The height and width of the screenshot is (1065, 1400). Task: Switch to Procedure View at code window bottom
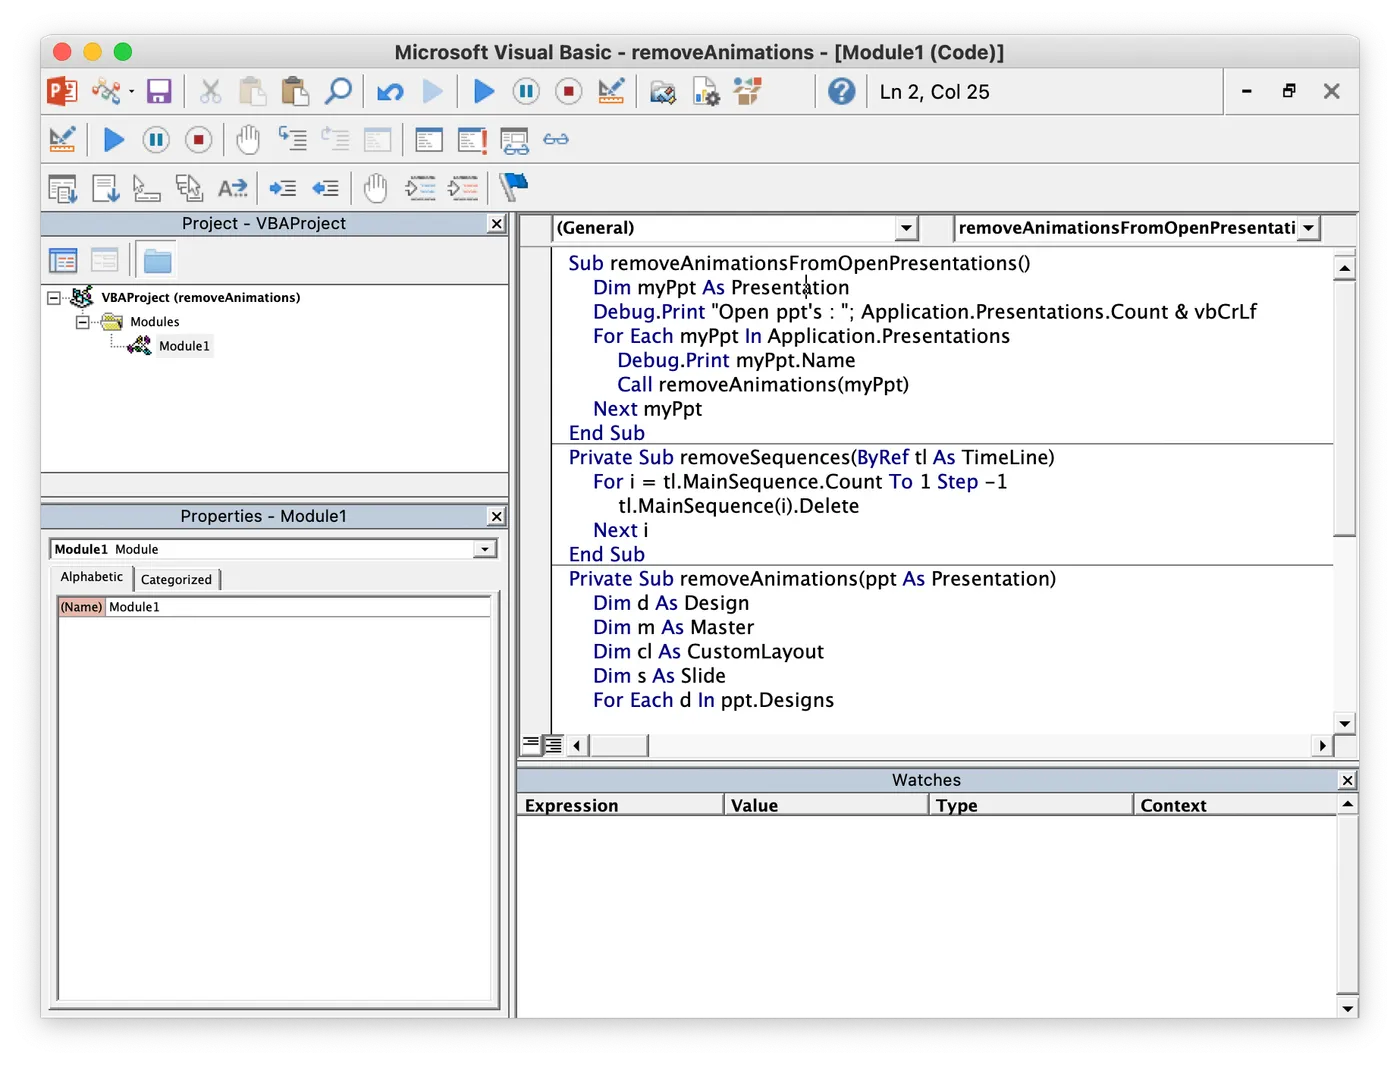pos(531,744)
